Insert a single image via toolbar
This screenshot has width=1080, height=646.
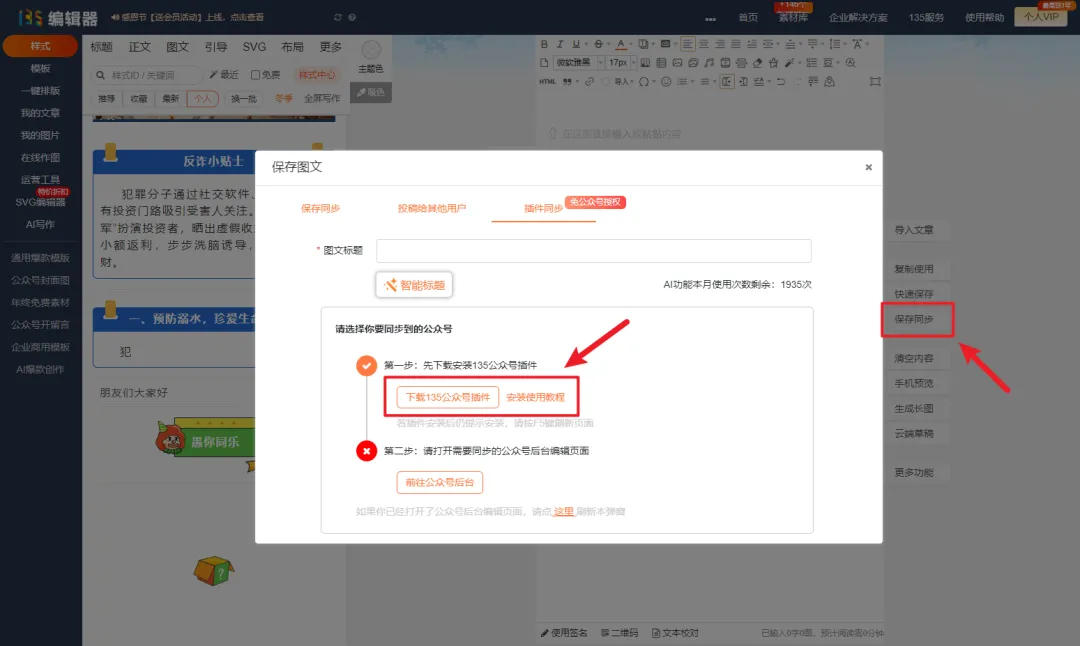click(x=678, y=63)
